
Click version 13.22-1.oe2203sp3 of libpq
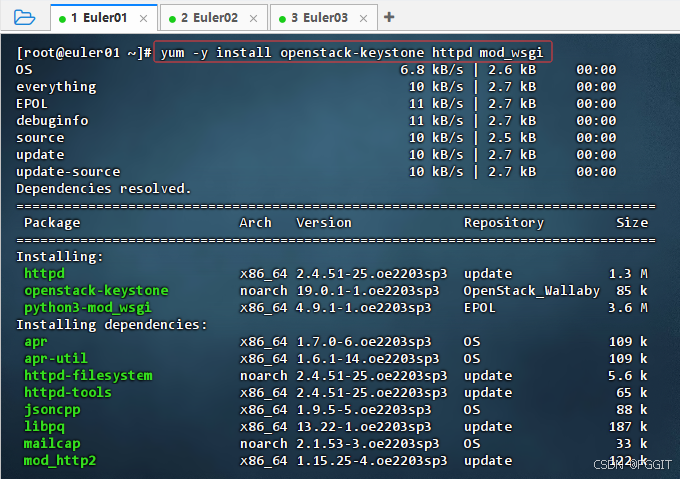pos(364,427)
